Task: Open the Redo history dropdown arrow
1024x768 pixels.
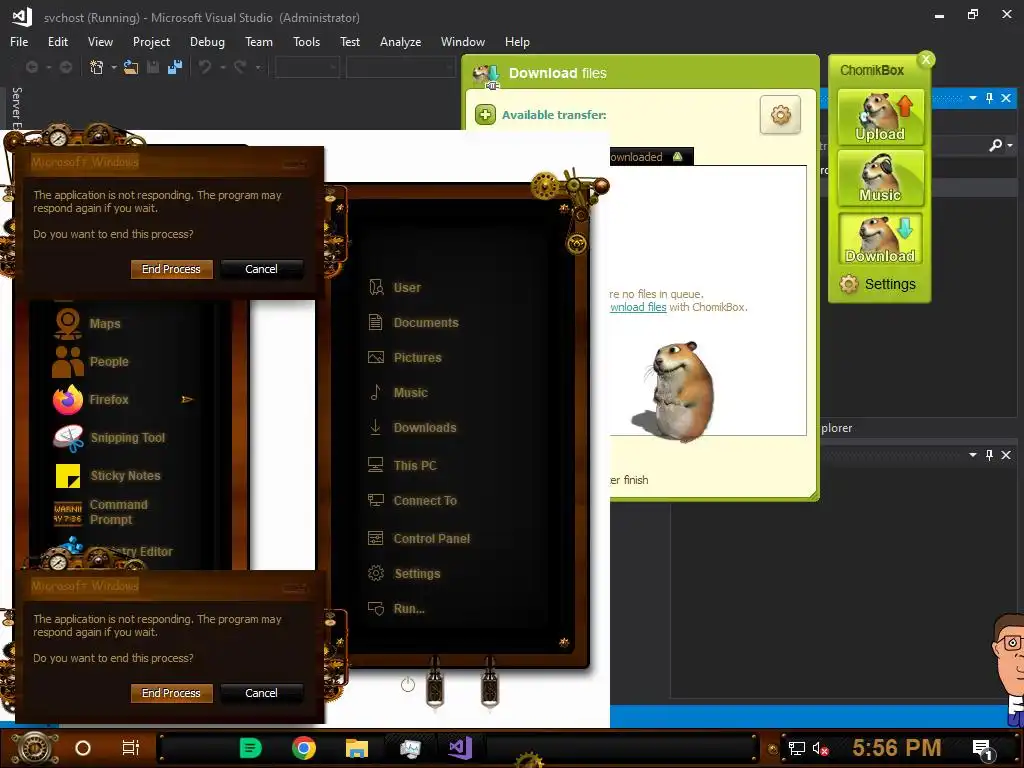Action: [258, 67]
